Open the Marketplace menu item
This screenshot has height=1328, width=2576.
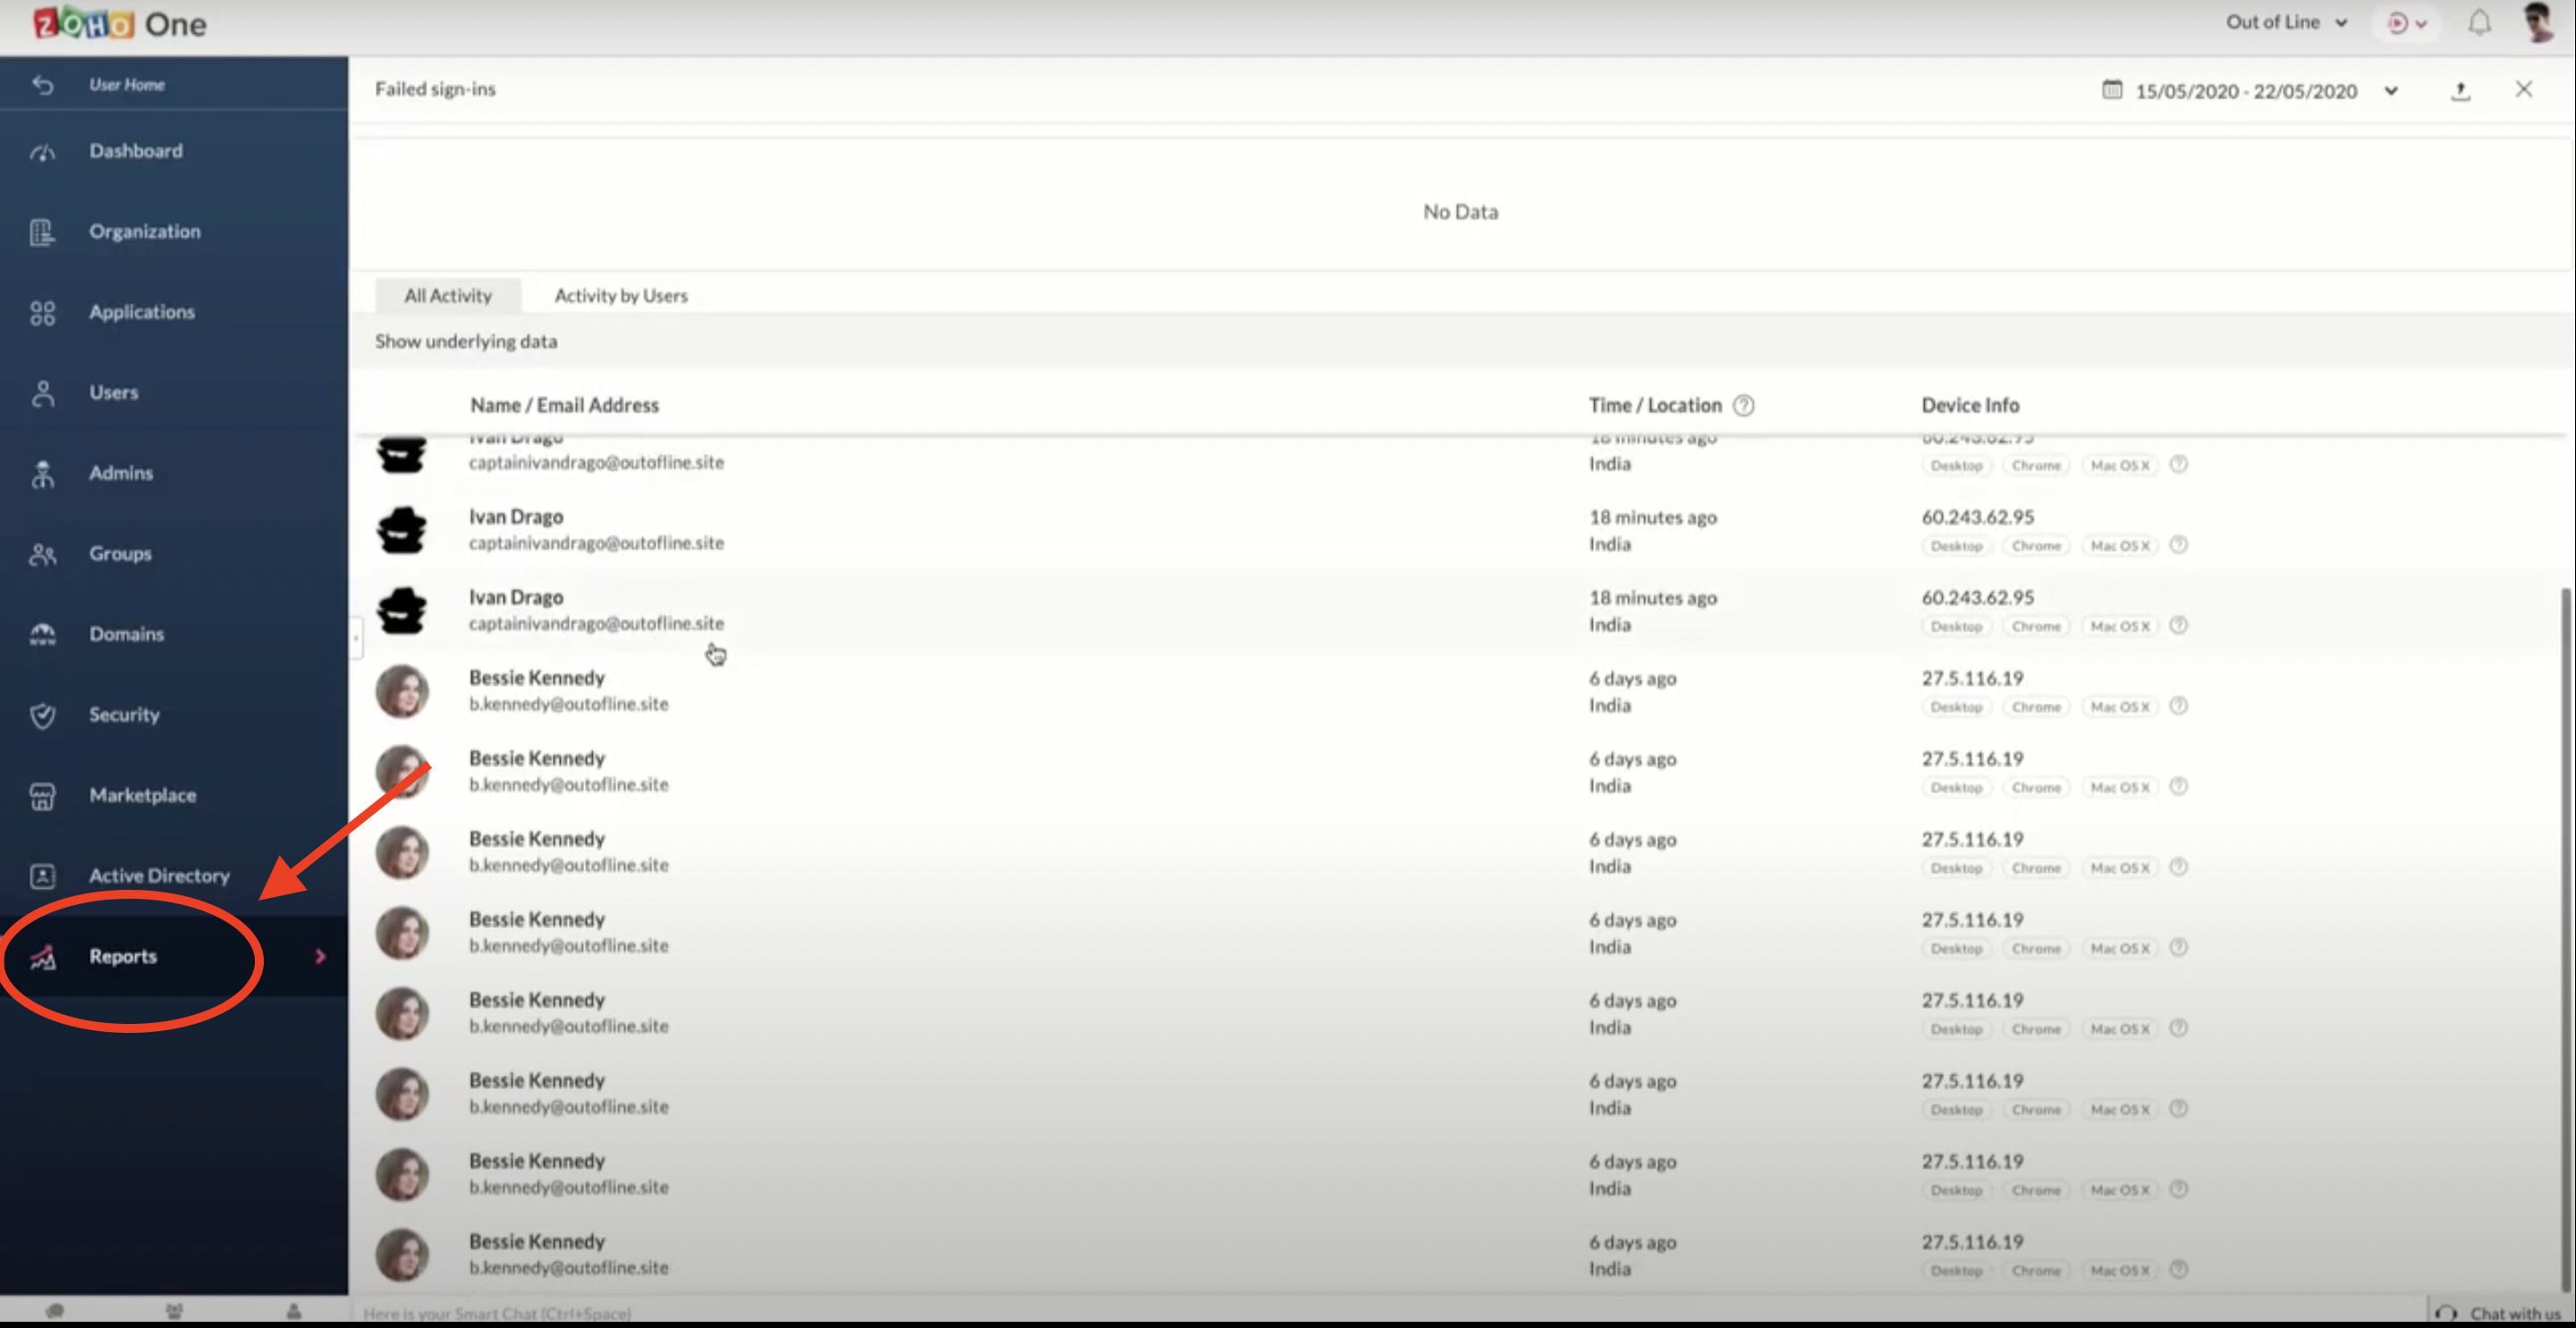[174, 796]
